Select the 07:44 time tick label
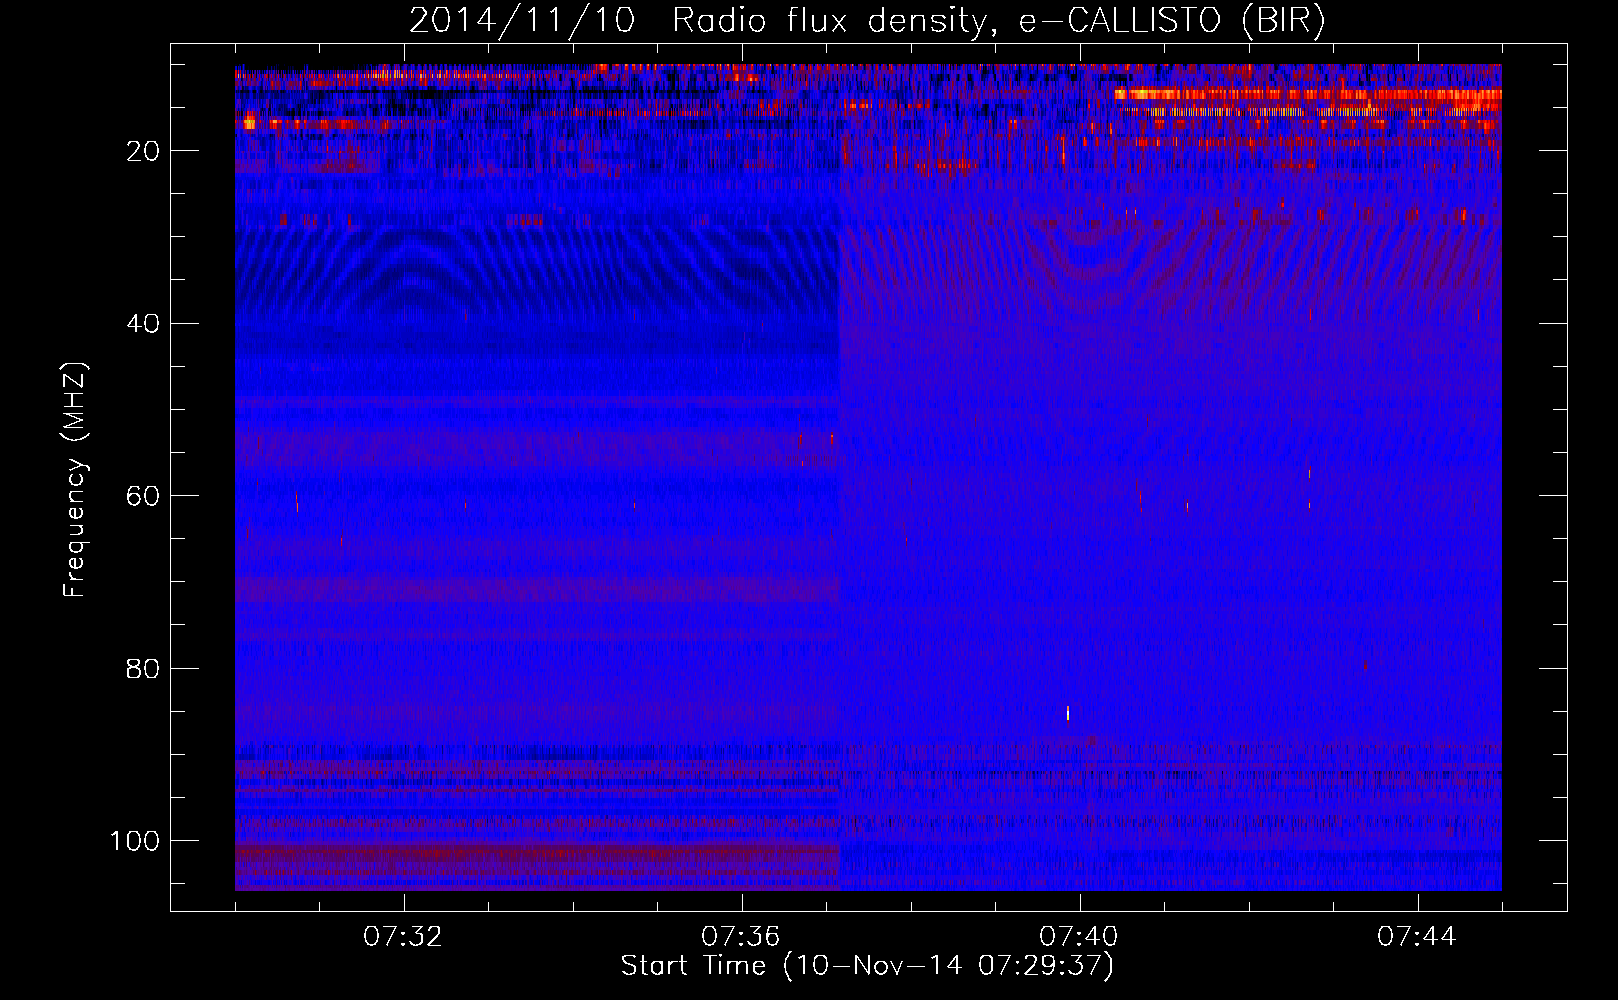1618x1000 pixels. coord(1418,937)
